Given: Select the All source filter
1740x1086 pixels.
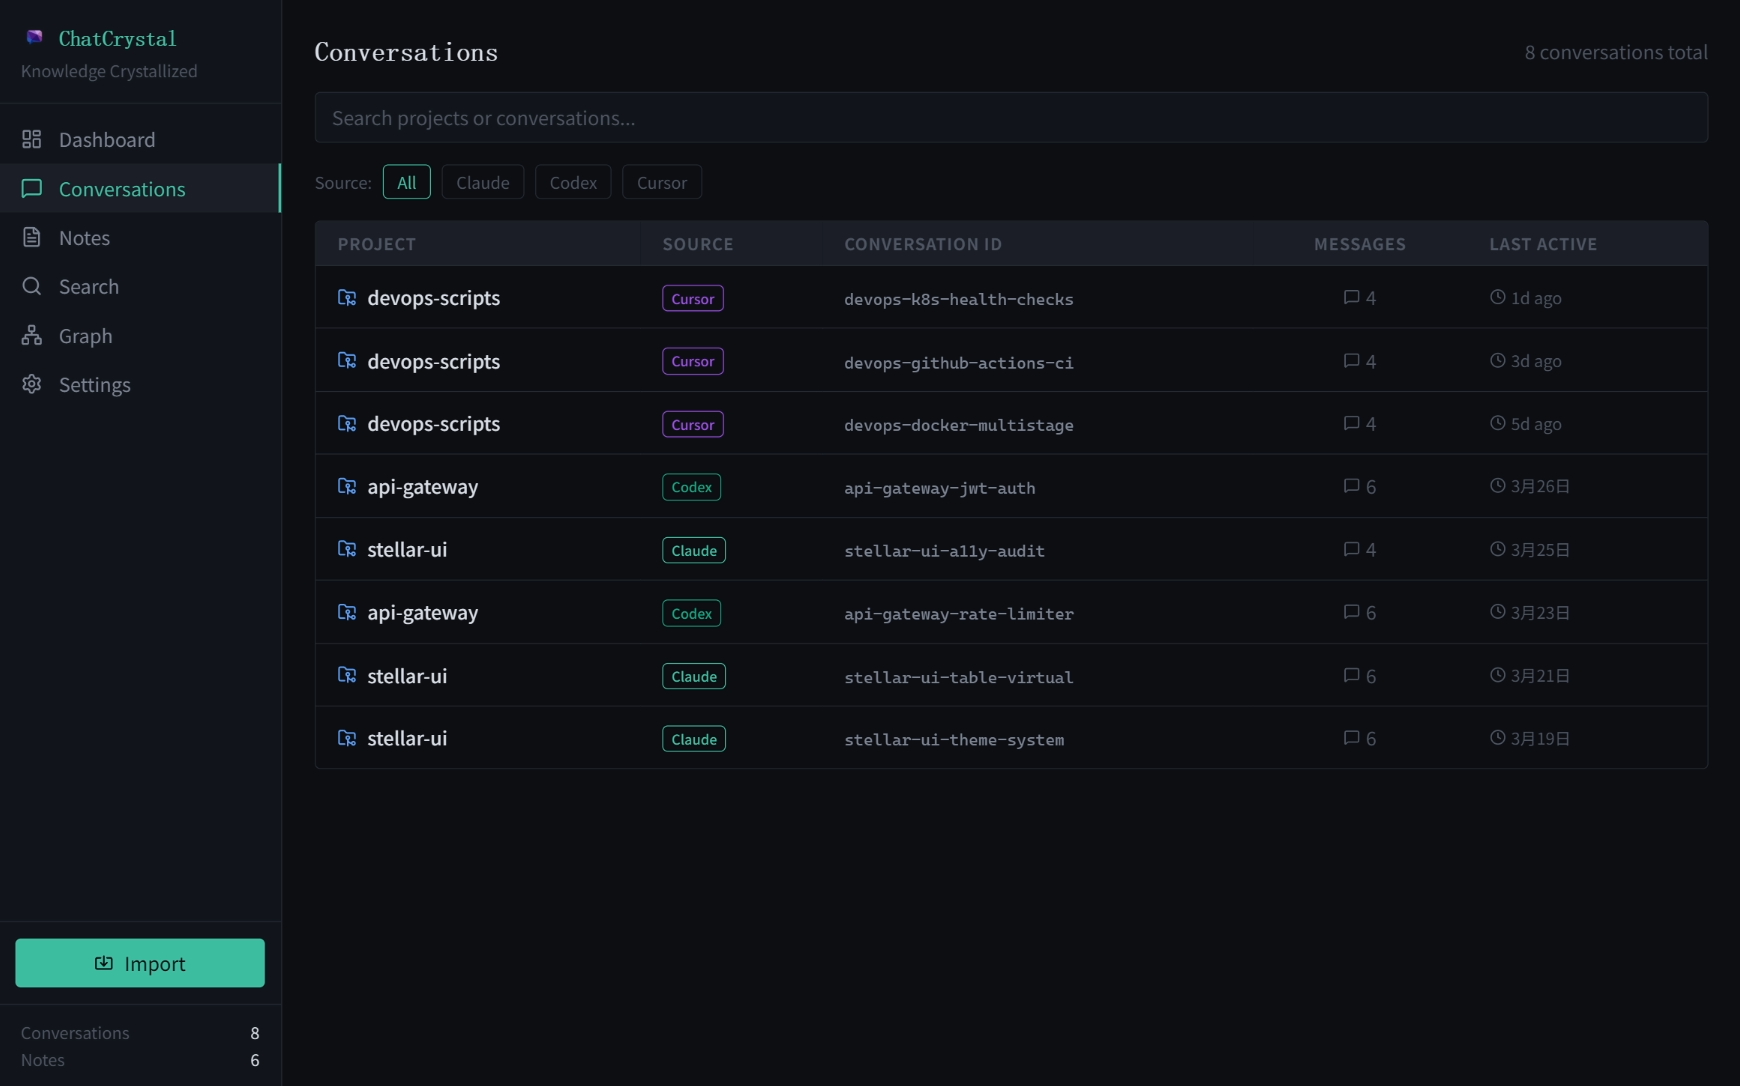Looking at the screenshot, I should [406, 182].
